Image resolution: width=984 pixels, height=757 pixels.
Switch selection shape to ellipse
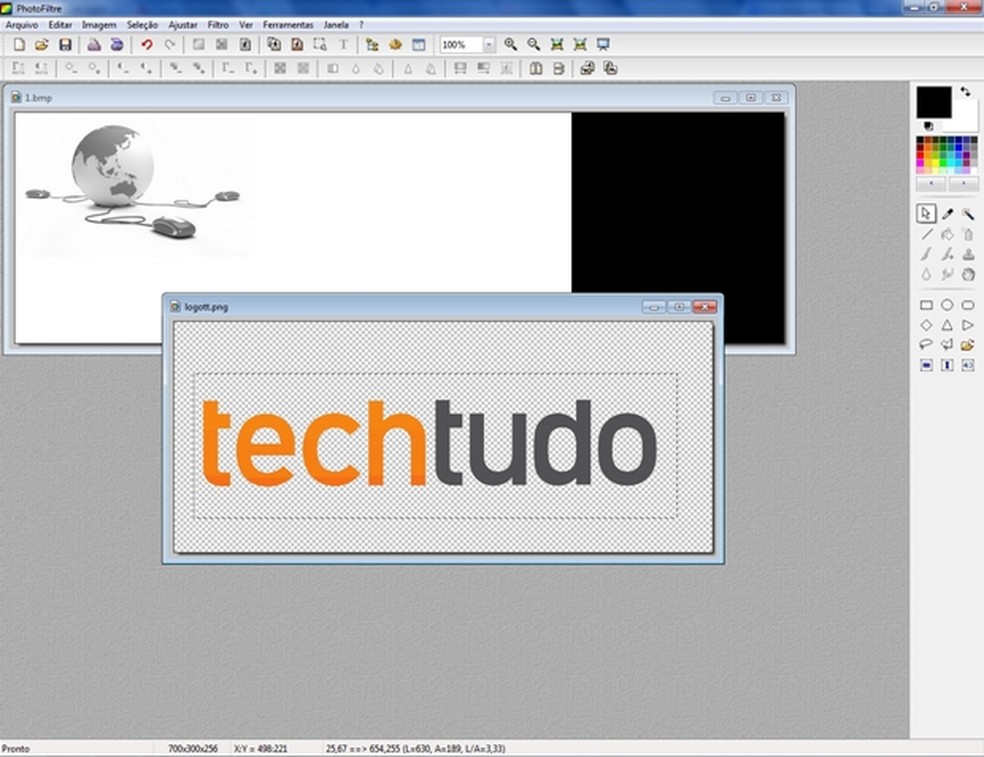pos(947,305)
